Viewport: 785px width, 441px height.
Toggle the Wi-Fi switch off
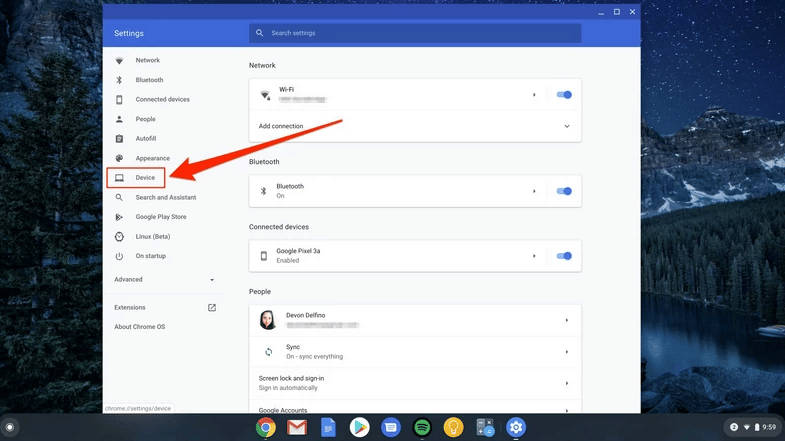click(x=564, y=95)
